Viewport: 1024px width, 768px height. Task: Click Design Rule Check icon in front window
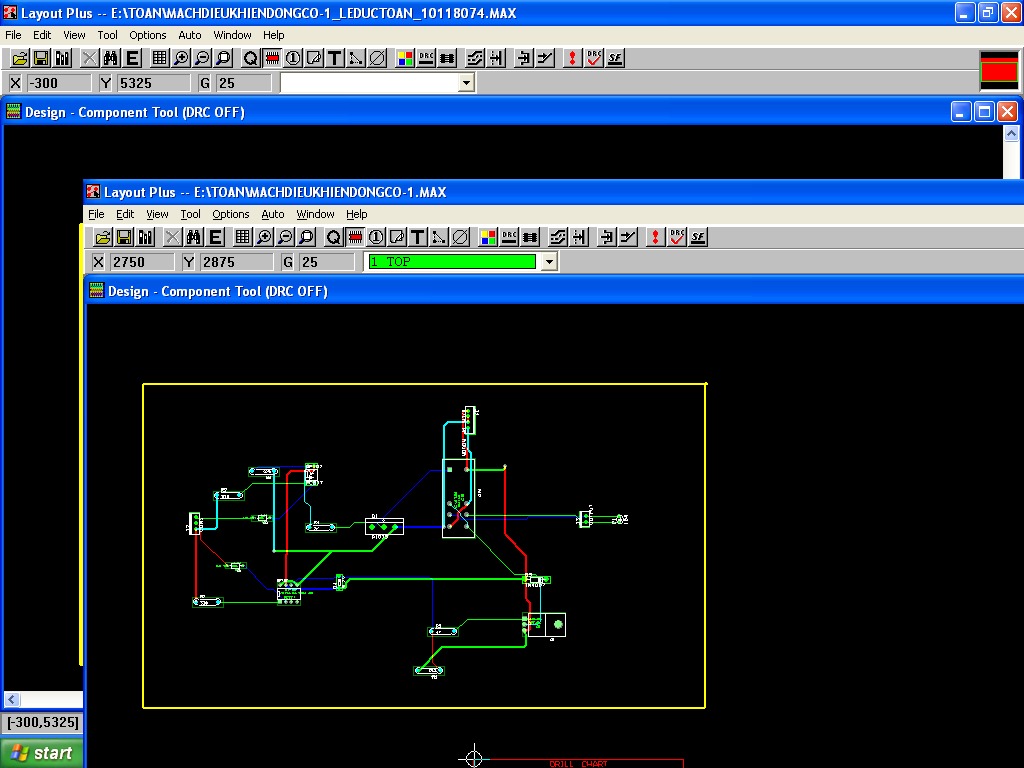tap(677, 237)
